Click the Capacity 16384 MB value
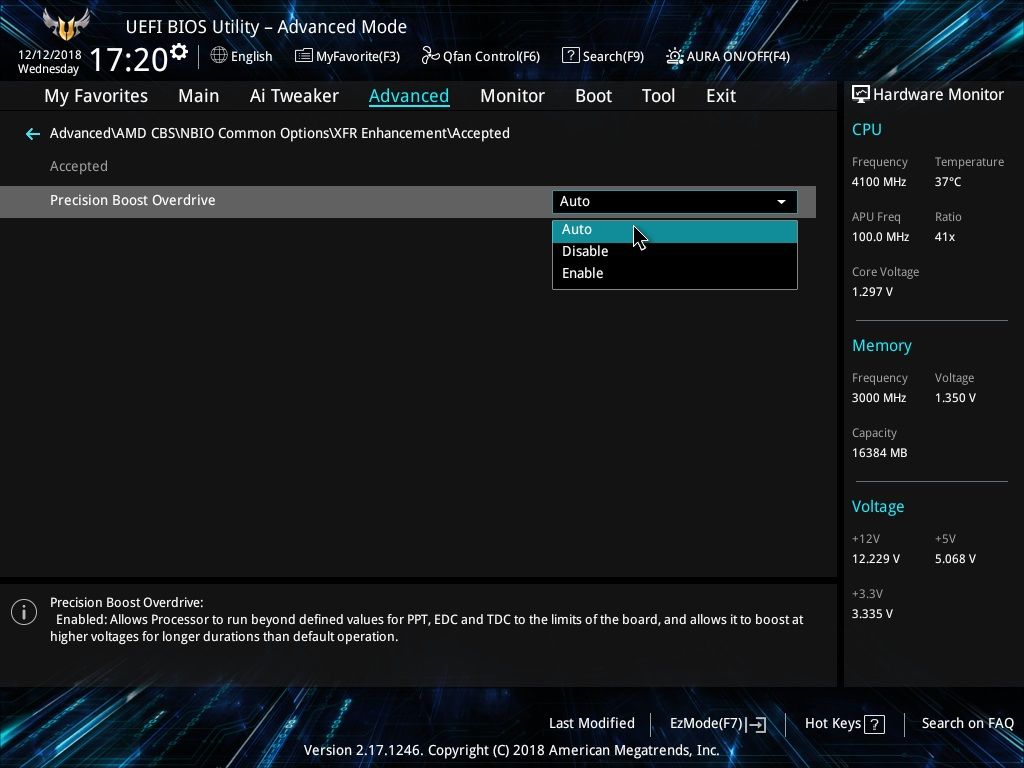The image size is (1024, 768). click(x=879, y=453)
